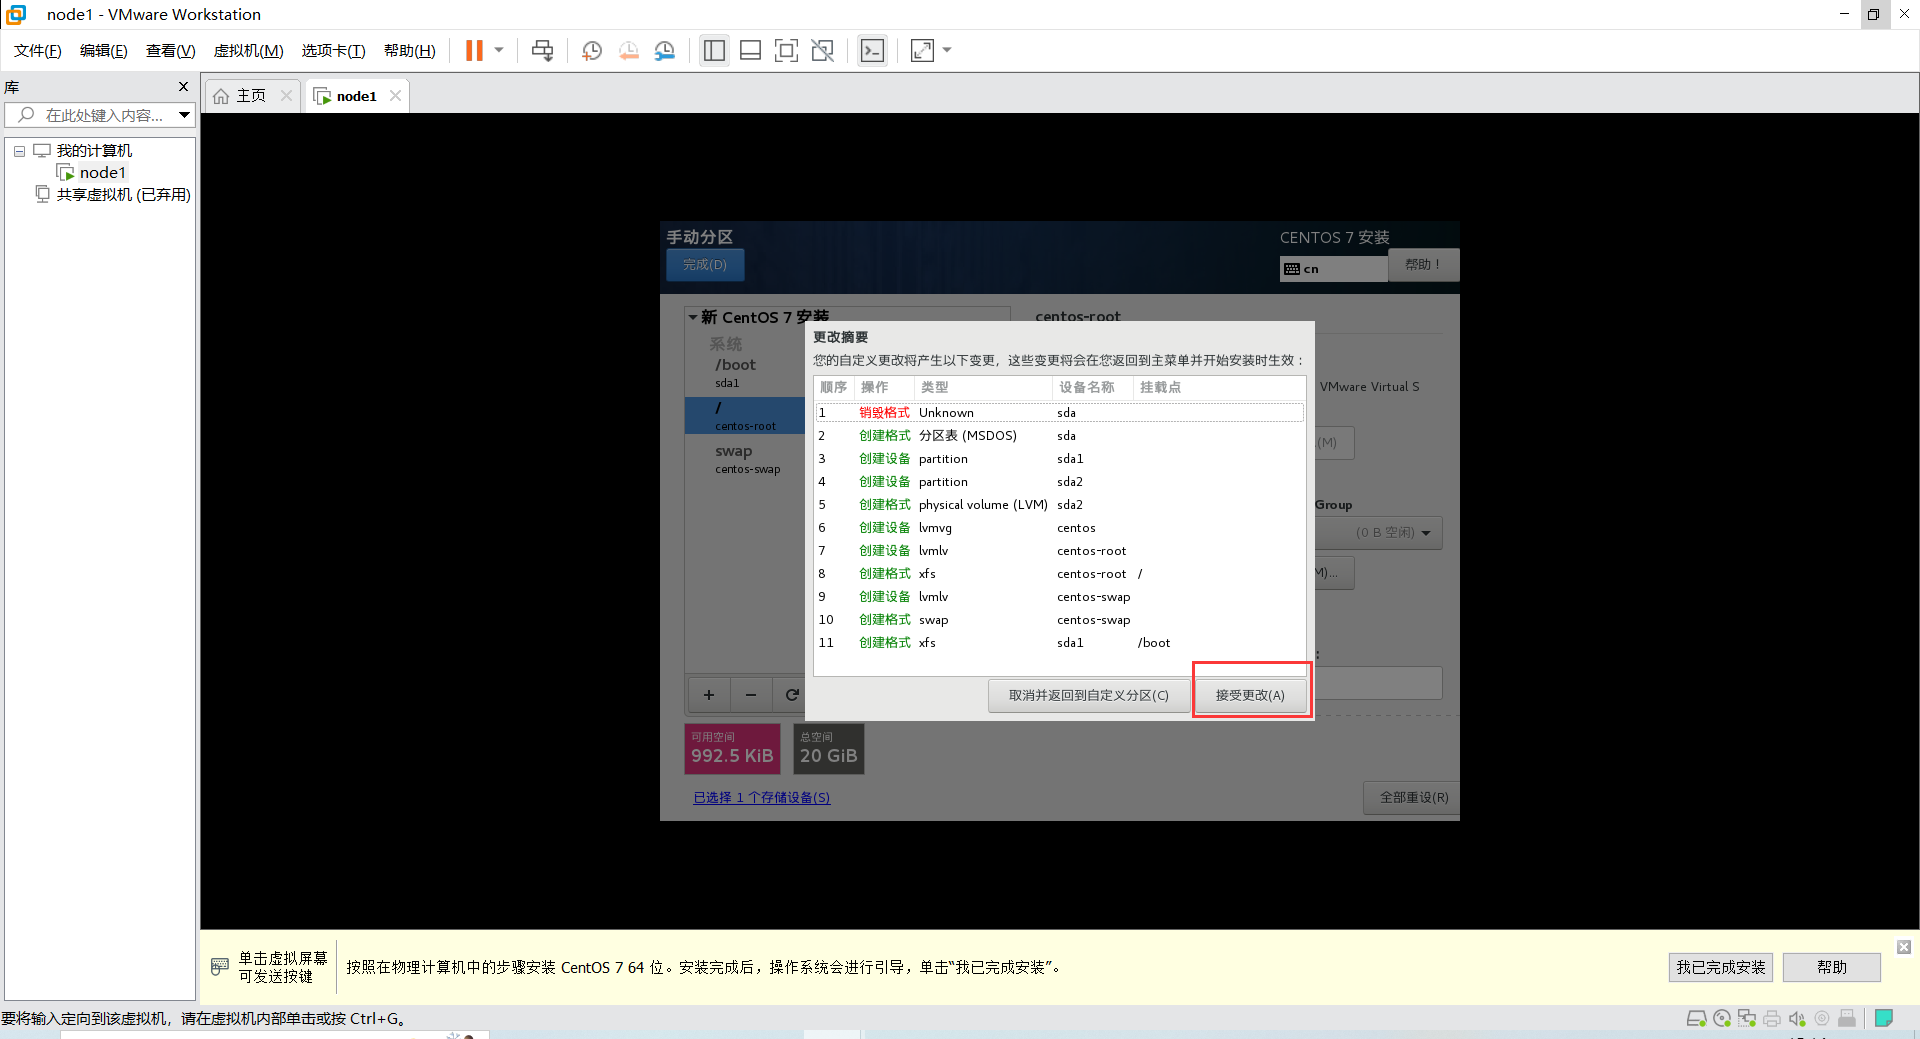This screenshot has width=1920, height=1039.
Task: Open the stretch display dropdown arrow
Action: click(x=947, y=50)
